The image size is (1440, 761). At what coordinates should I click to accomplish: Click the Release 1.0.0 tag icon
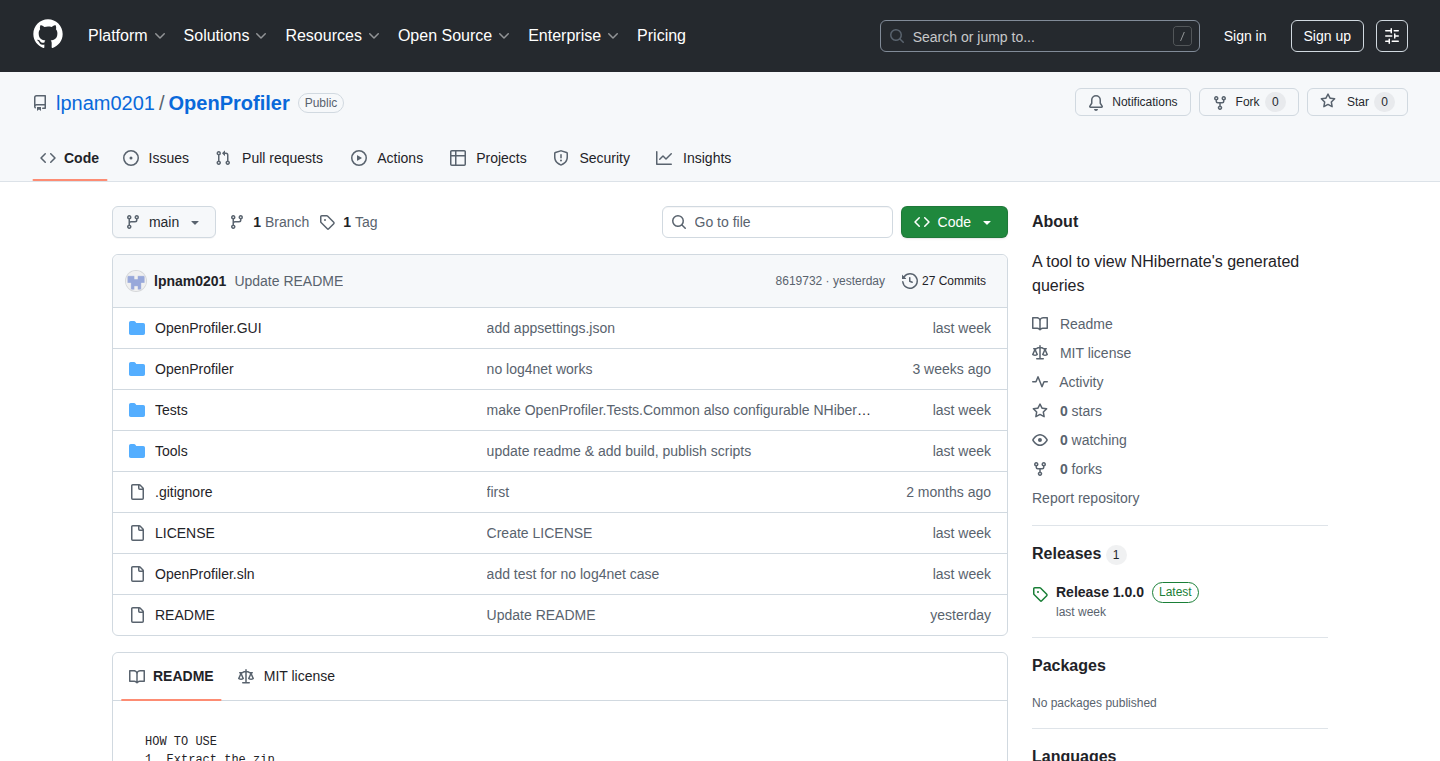point(1040,593)
